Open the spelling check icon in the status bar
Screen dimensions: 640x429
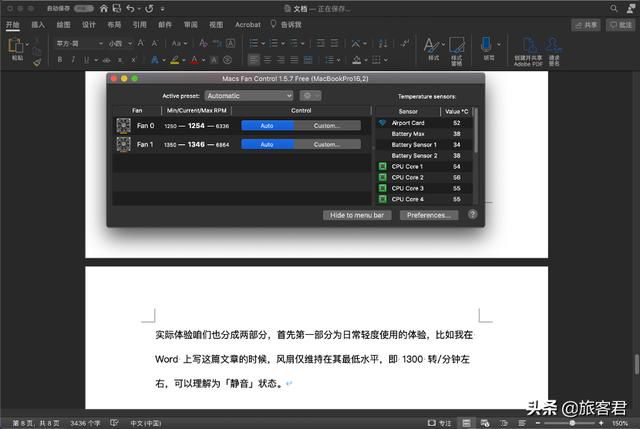point(114,423)
